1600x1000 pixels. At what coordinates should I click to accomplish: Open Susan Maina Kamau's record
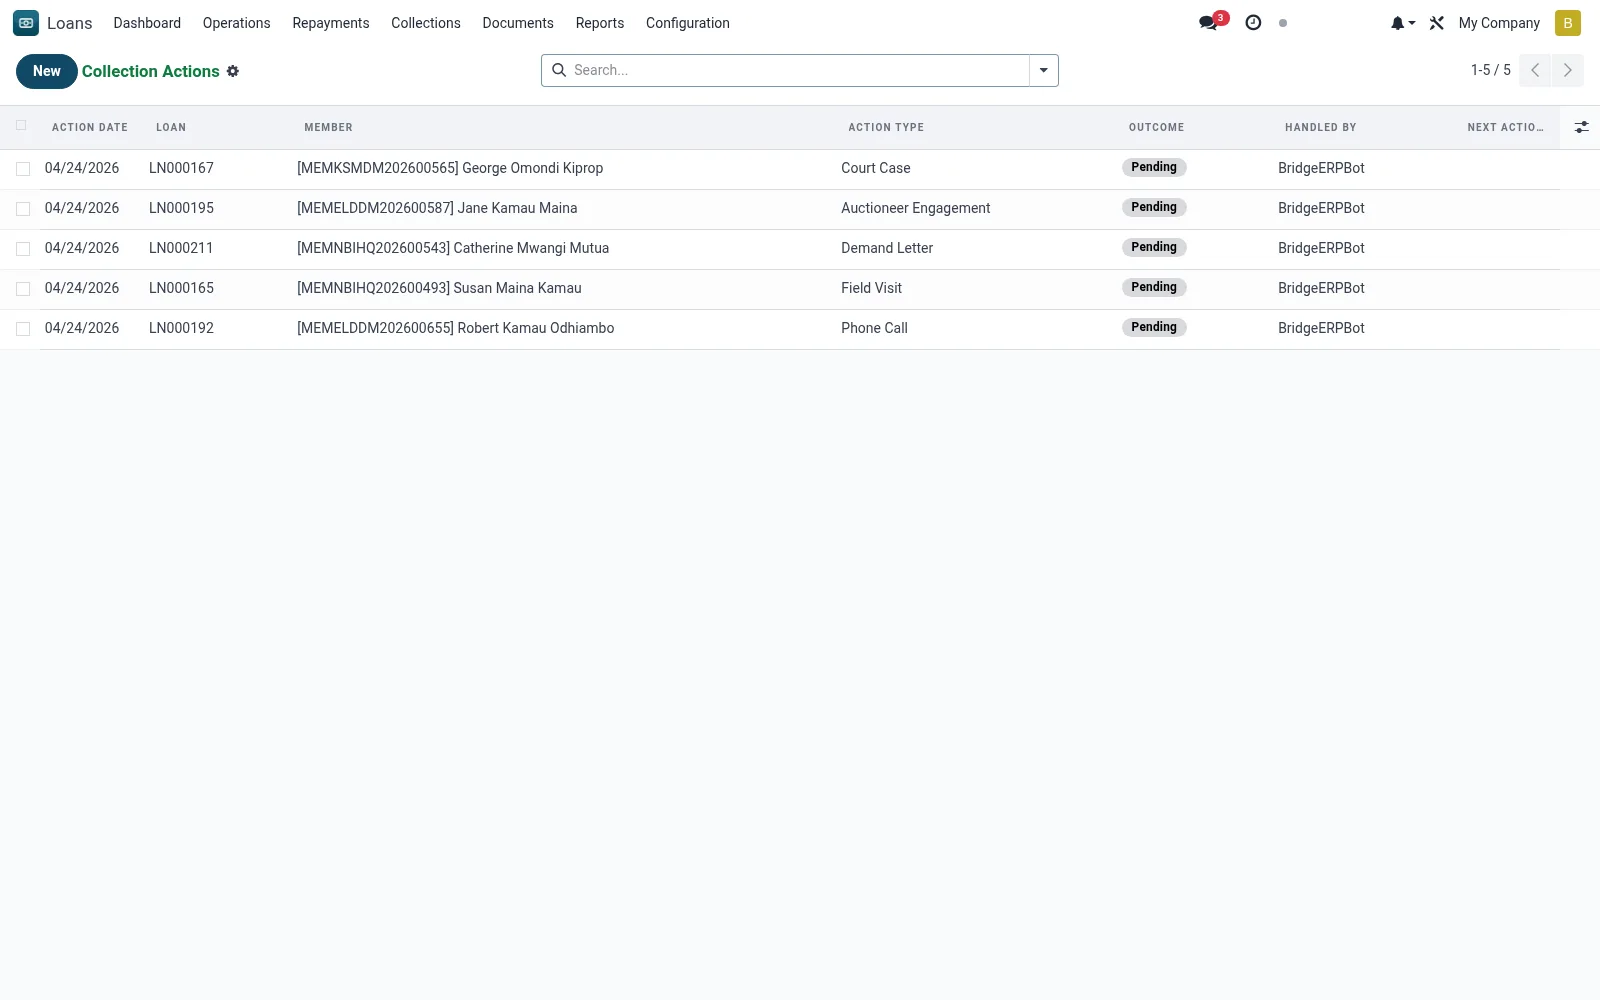(x=439, y=288)
